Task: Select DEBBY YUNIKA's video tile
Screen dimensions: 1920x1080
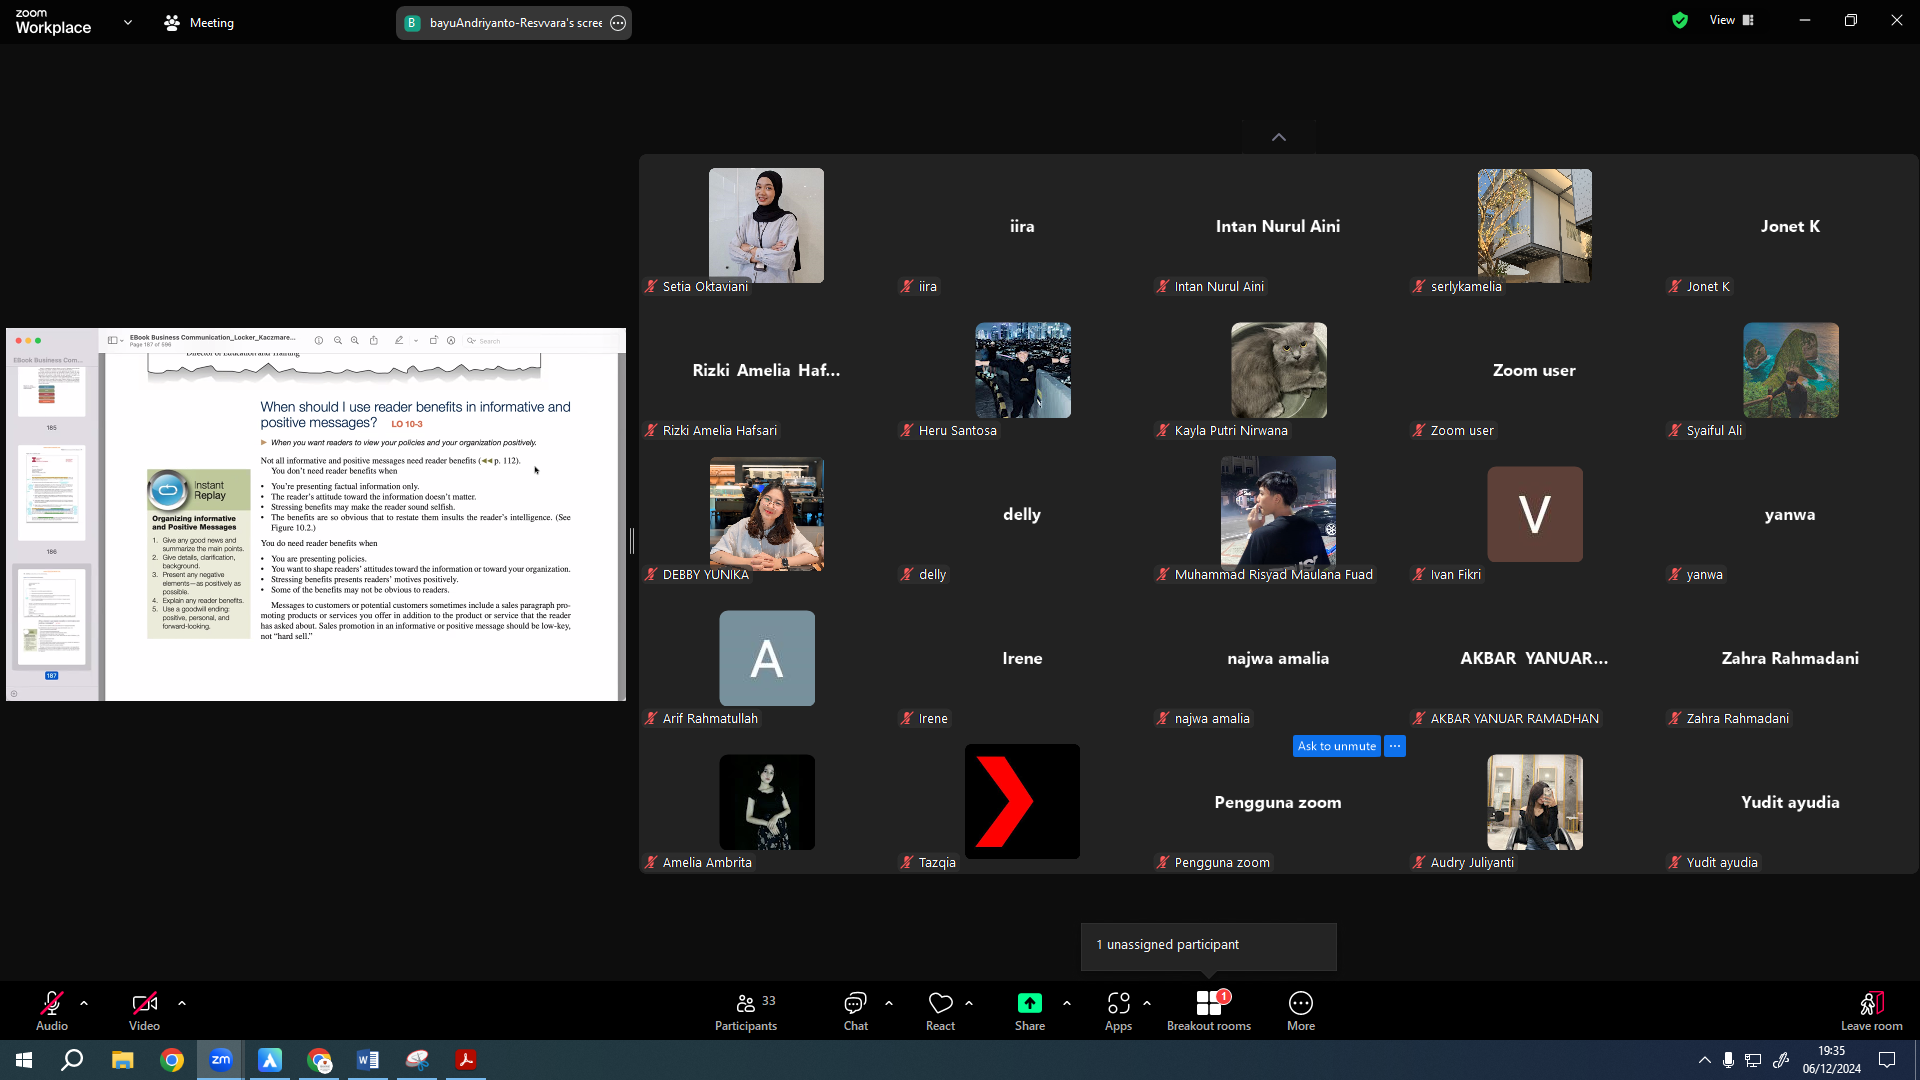Action: tap(766, 514)
